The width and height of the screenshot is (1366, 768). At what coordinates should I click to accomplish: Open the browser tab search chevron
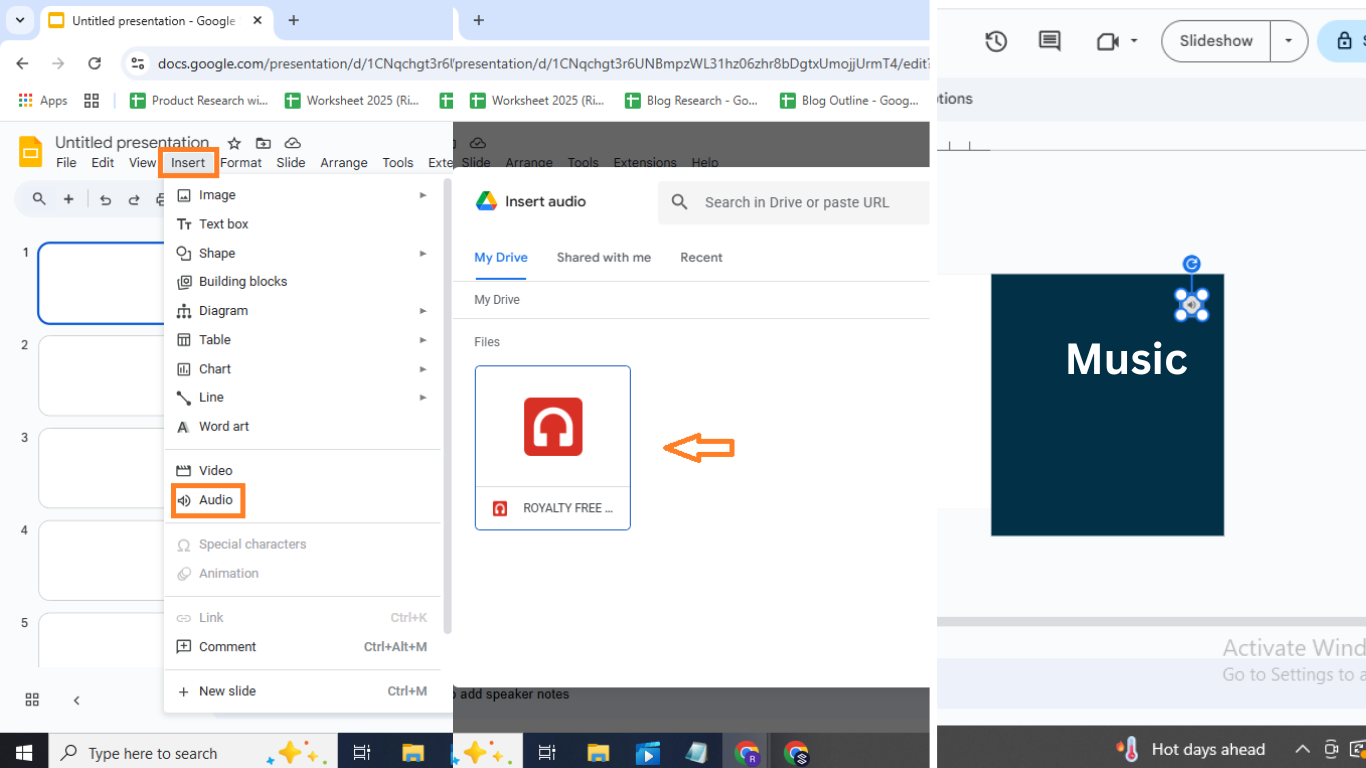[x=19, y=20]
